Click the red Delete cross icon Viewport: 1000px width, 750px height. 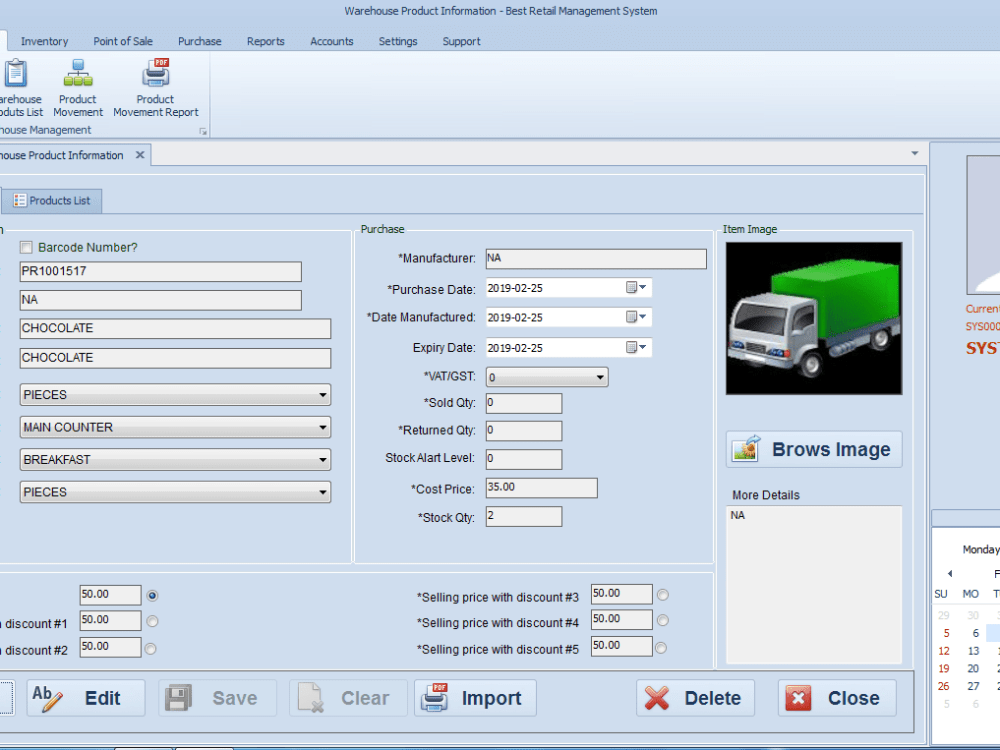(659, 698)
